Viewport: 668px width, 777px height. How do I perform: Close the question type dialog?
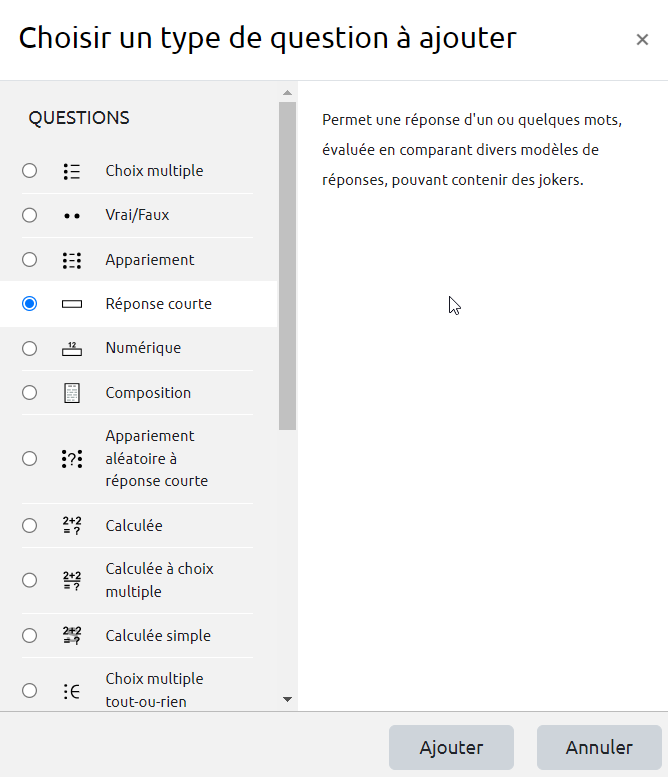[642, 40]
